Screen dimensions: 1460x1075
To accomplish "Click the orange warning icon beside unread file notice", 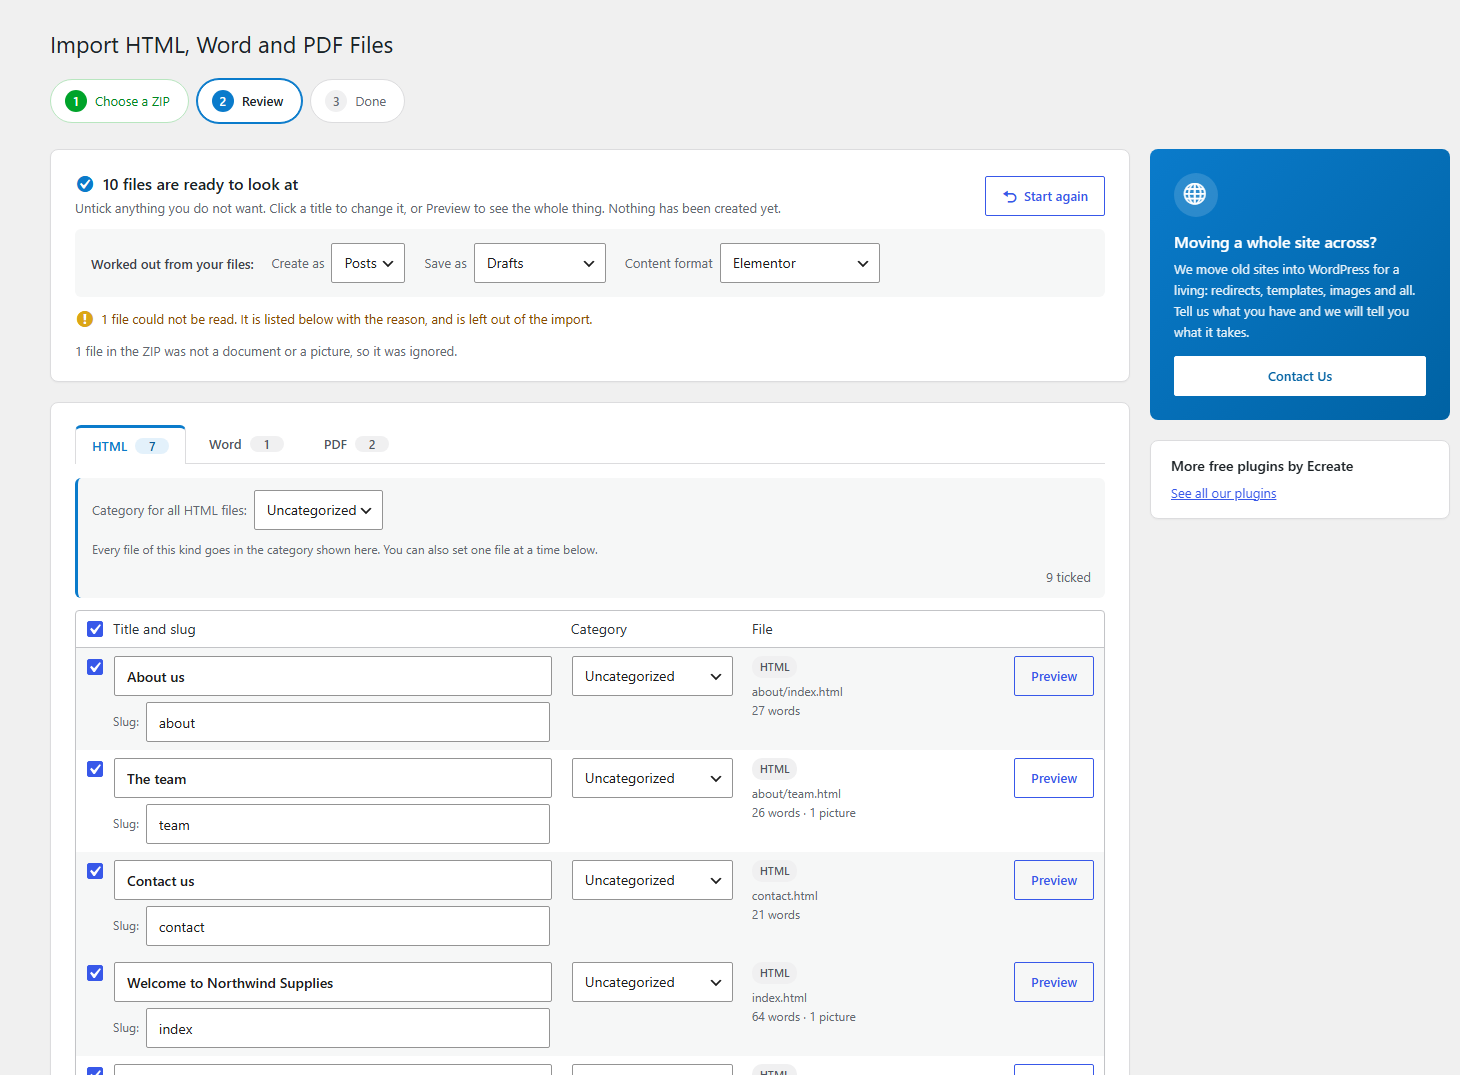I will (x=85, y=319).
